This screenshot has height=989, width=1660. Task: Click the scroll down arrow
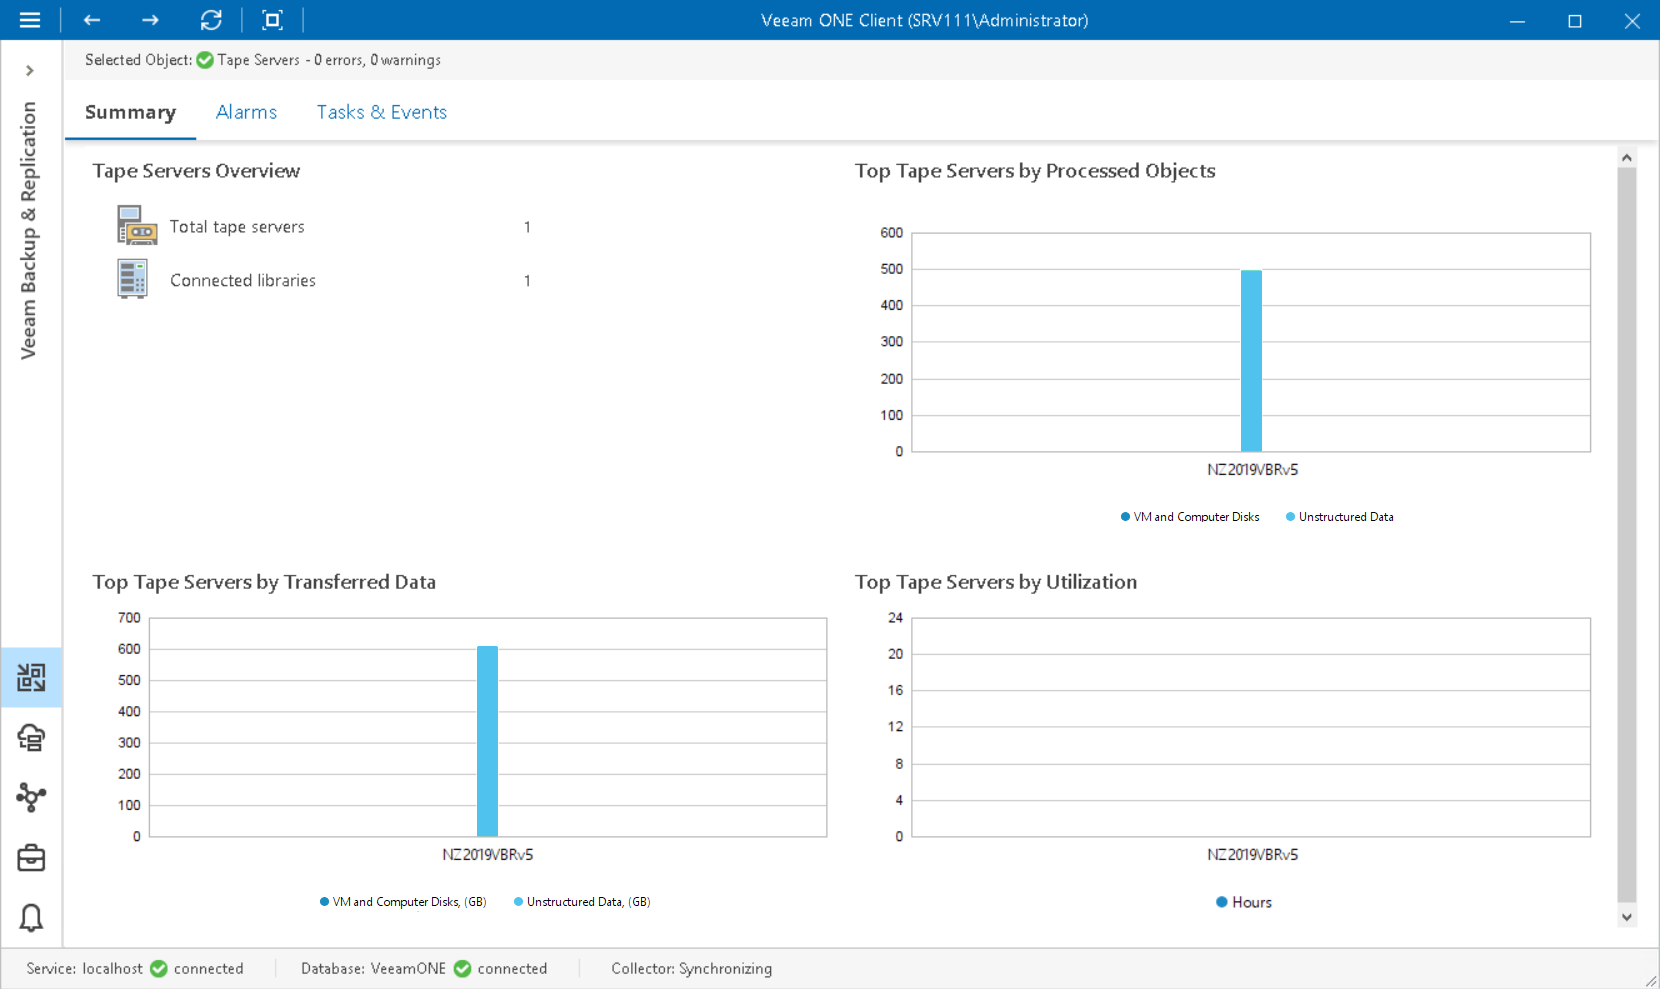pyautogui.click(x=1627, y=917)
